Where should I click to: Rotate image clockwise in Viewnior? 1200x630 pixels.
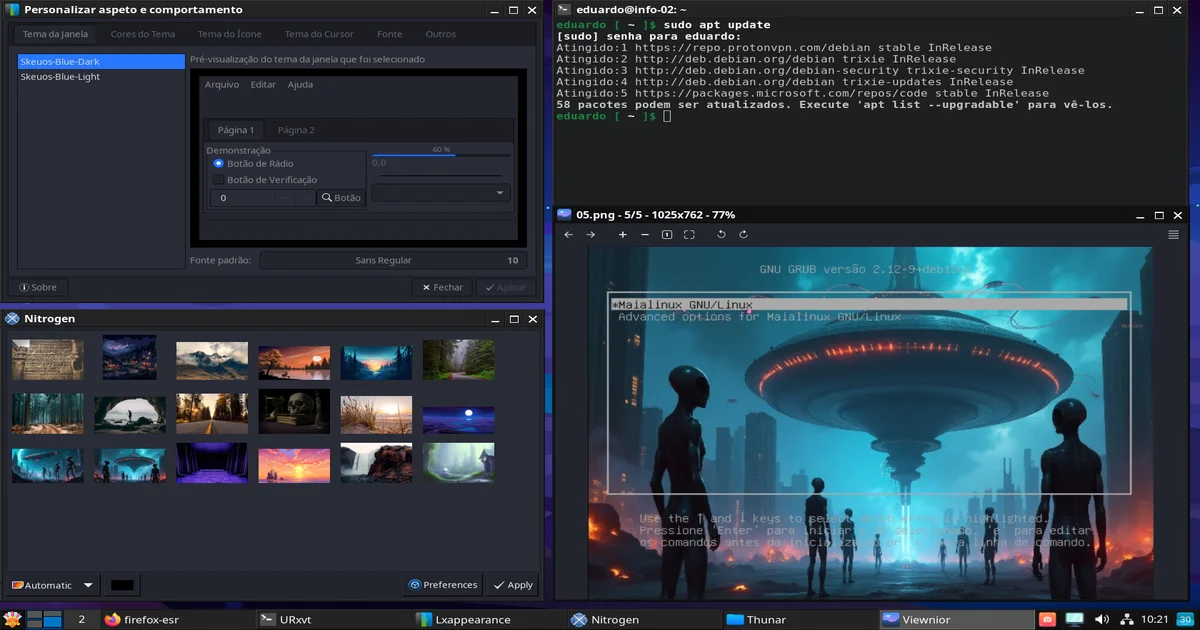coord(743,234)
